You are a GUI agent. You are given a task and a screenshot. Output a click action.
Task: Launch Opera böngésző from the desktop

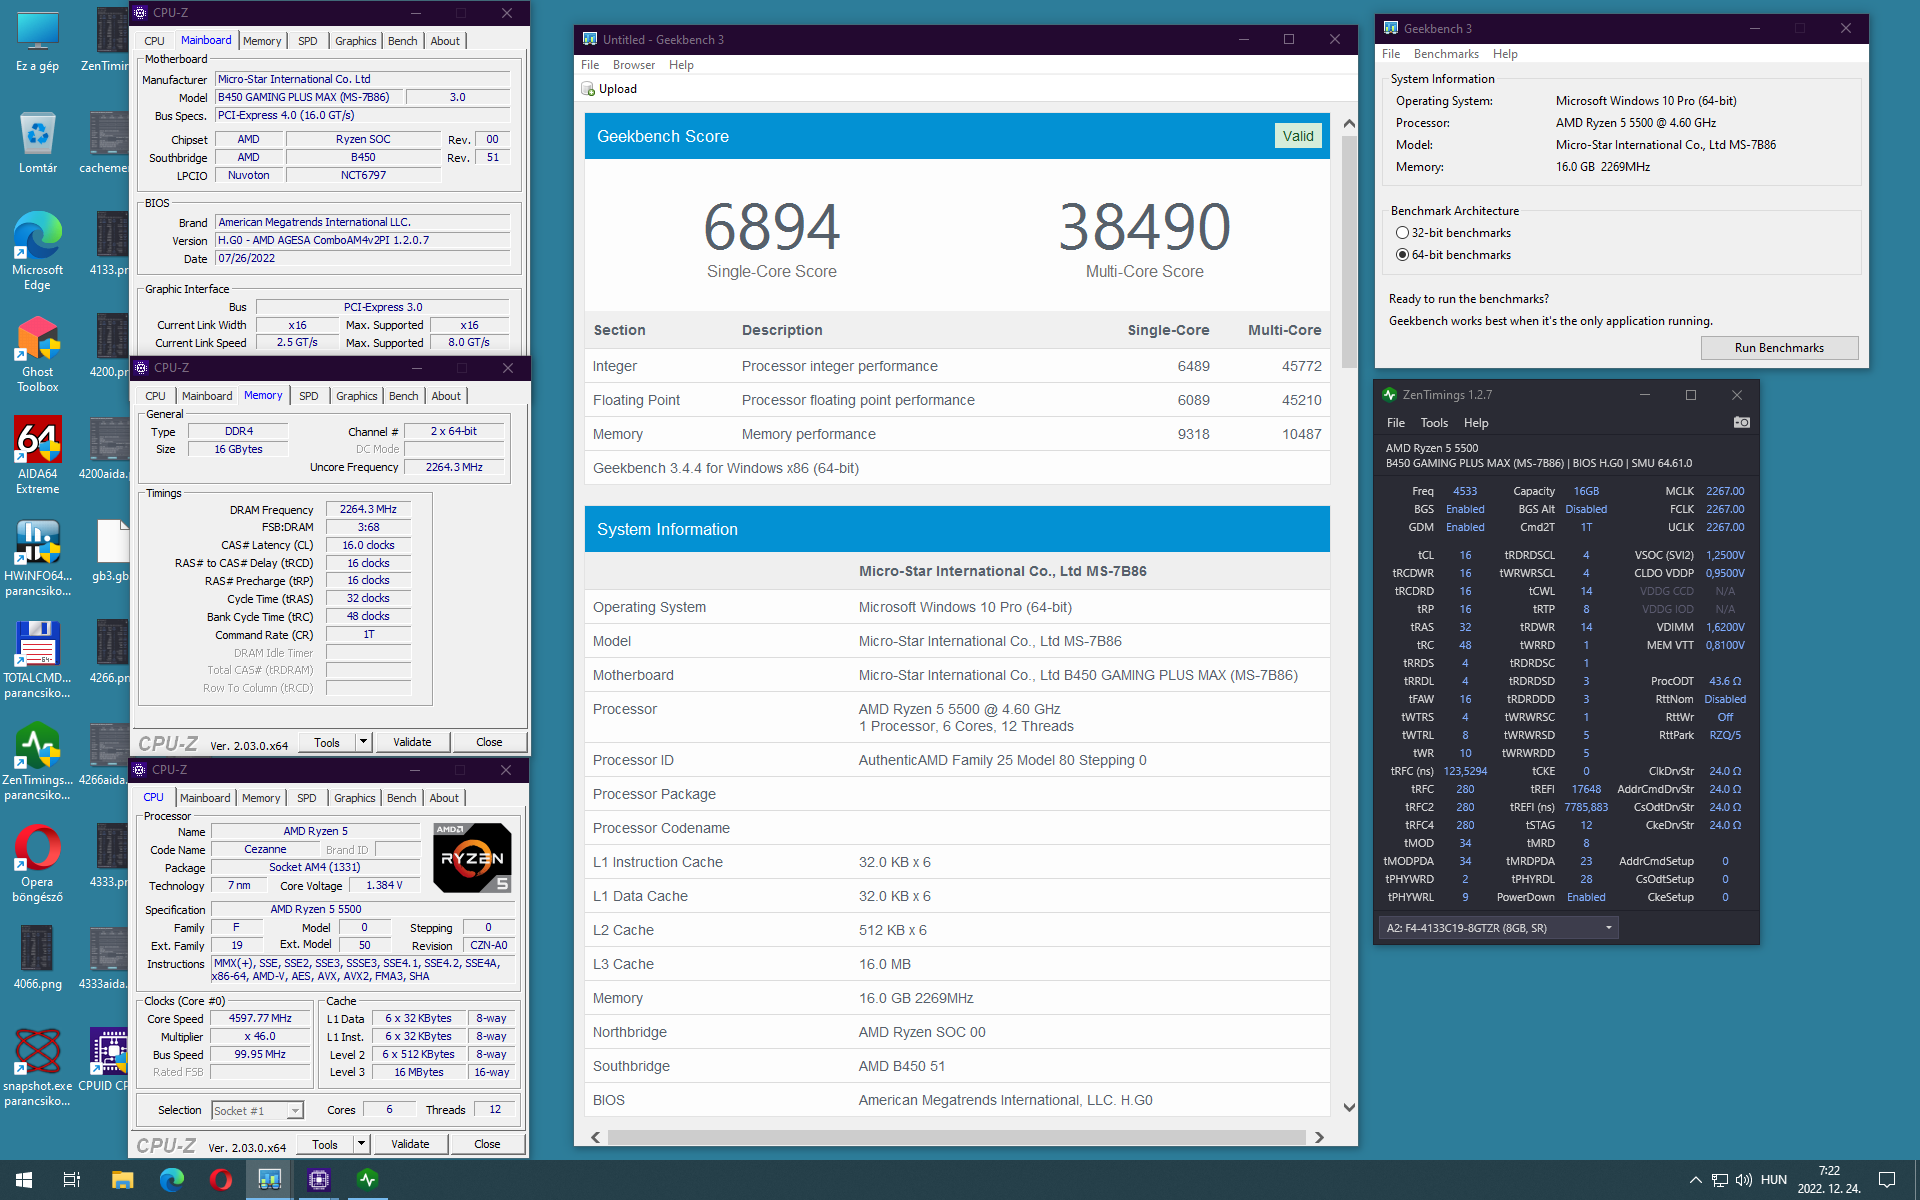(37, 864)
